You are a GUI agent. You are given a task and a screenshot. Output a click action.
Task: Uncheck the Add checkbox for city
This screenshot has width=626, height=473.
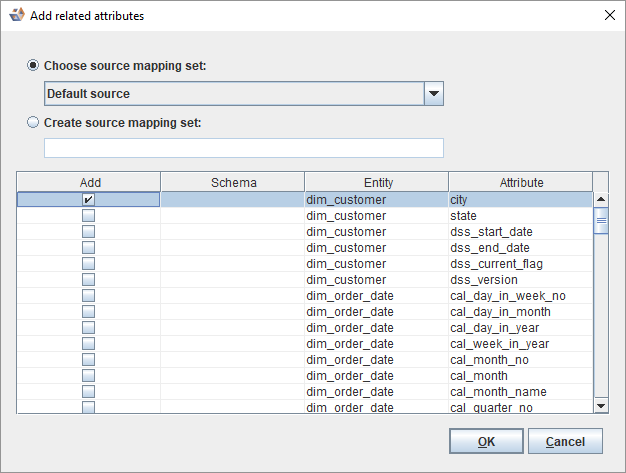88,200
